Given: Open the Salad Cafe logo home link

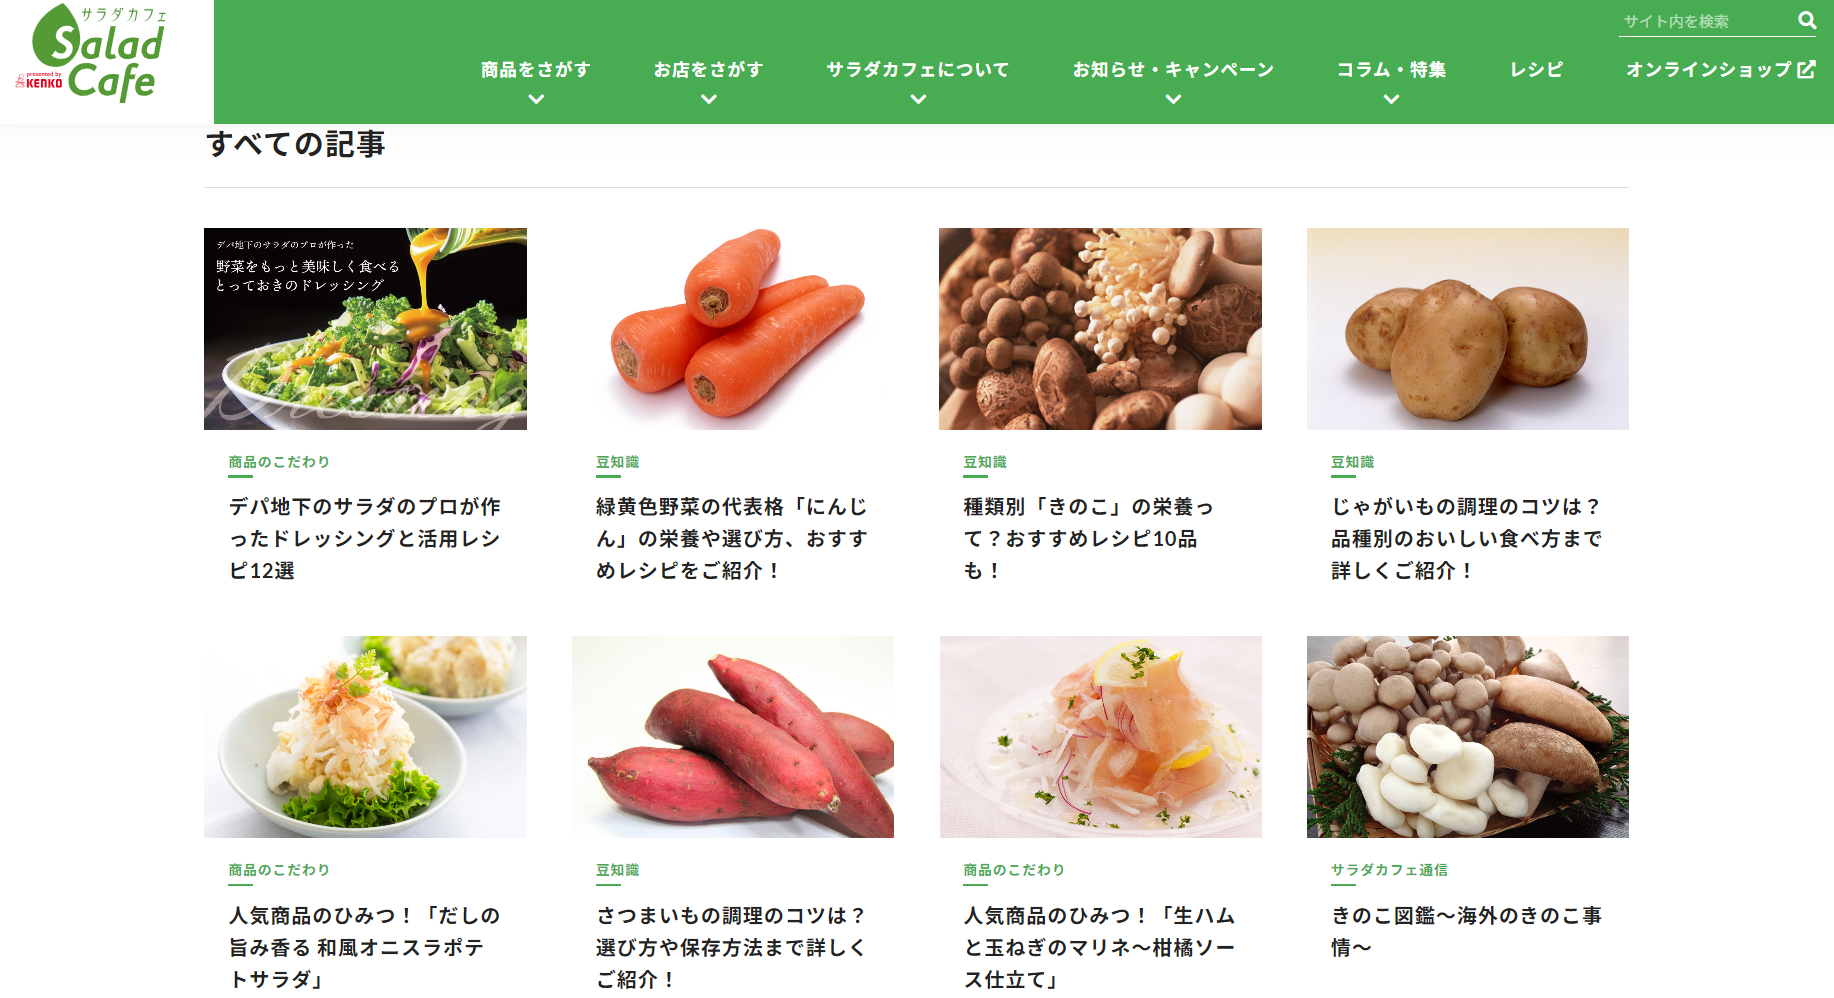Looking at the screenshot, I should 92,53.
